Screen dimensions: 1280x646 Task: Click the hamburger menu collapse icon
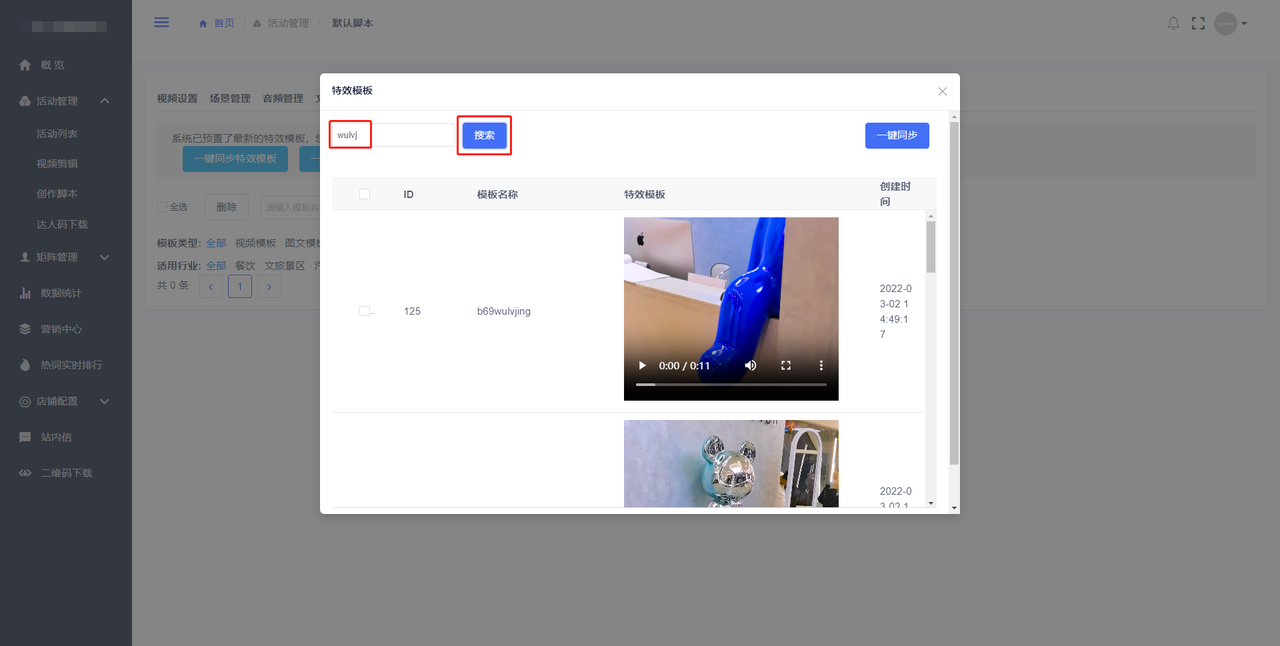pyautogui.click(x=161, y=22)
